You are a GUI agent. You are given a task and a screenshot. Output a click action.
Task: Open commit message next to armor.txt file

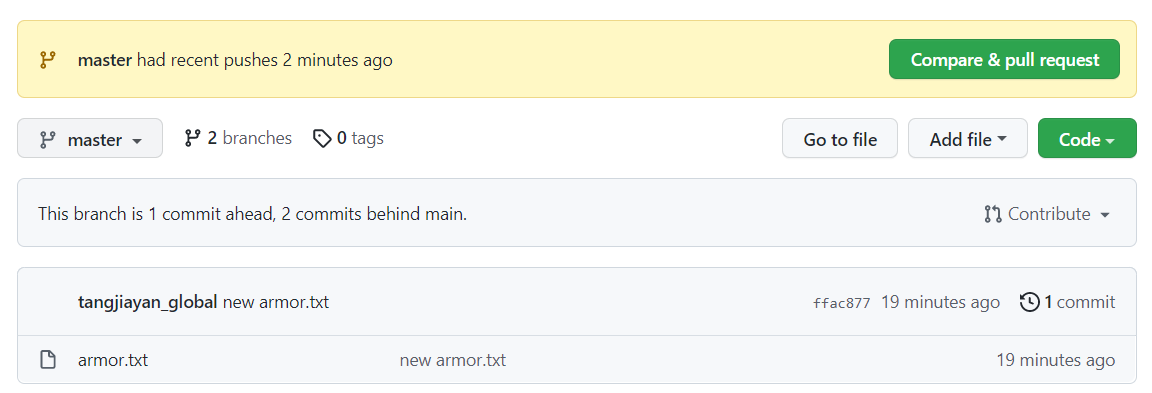(x=453, y=361)
